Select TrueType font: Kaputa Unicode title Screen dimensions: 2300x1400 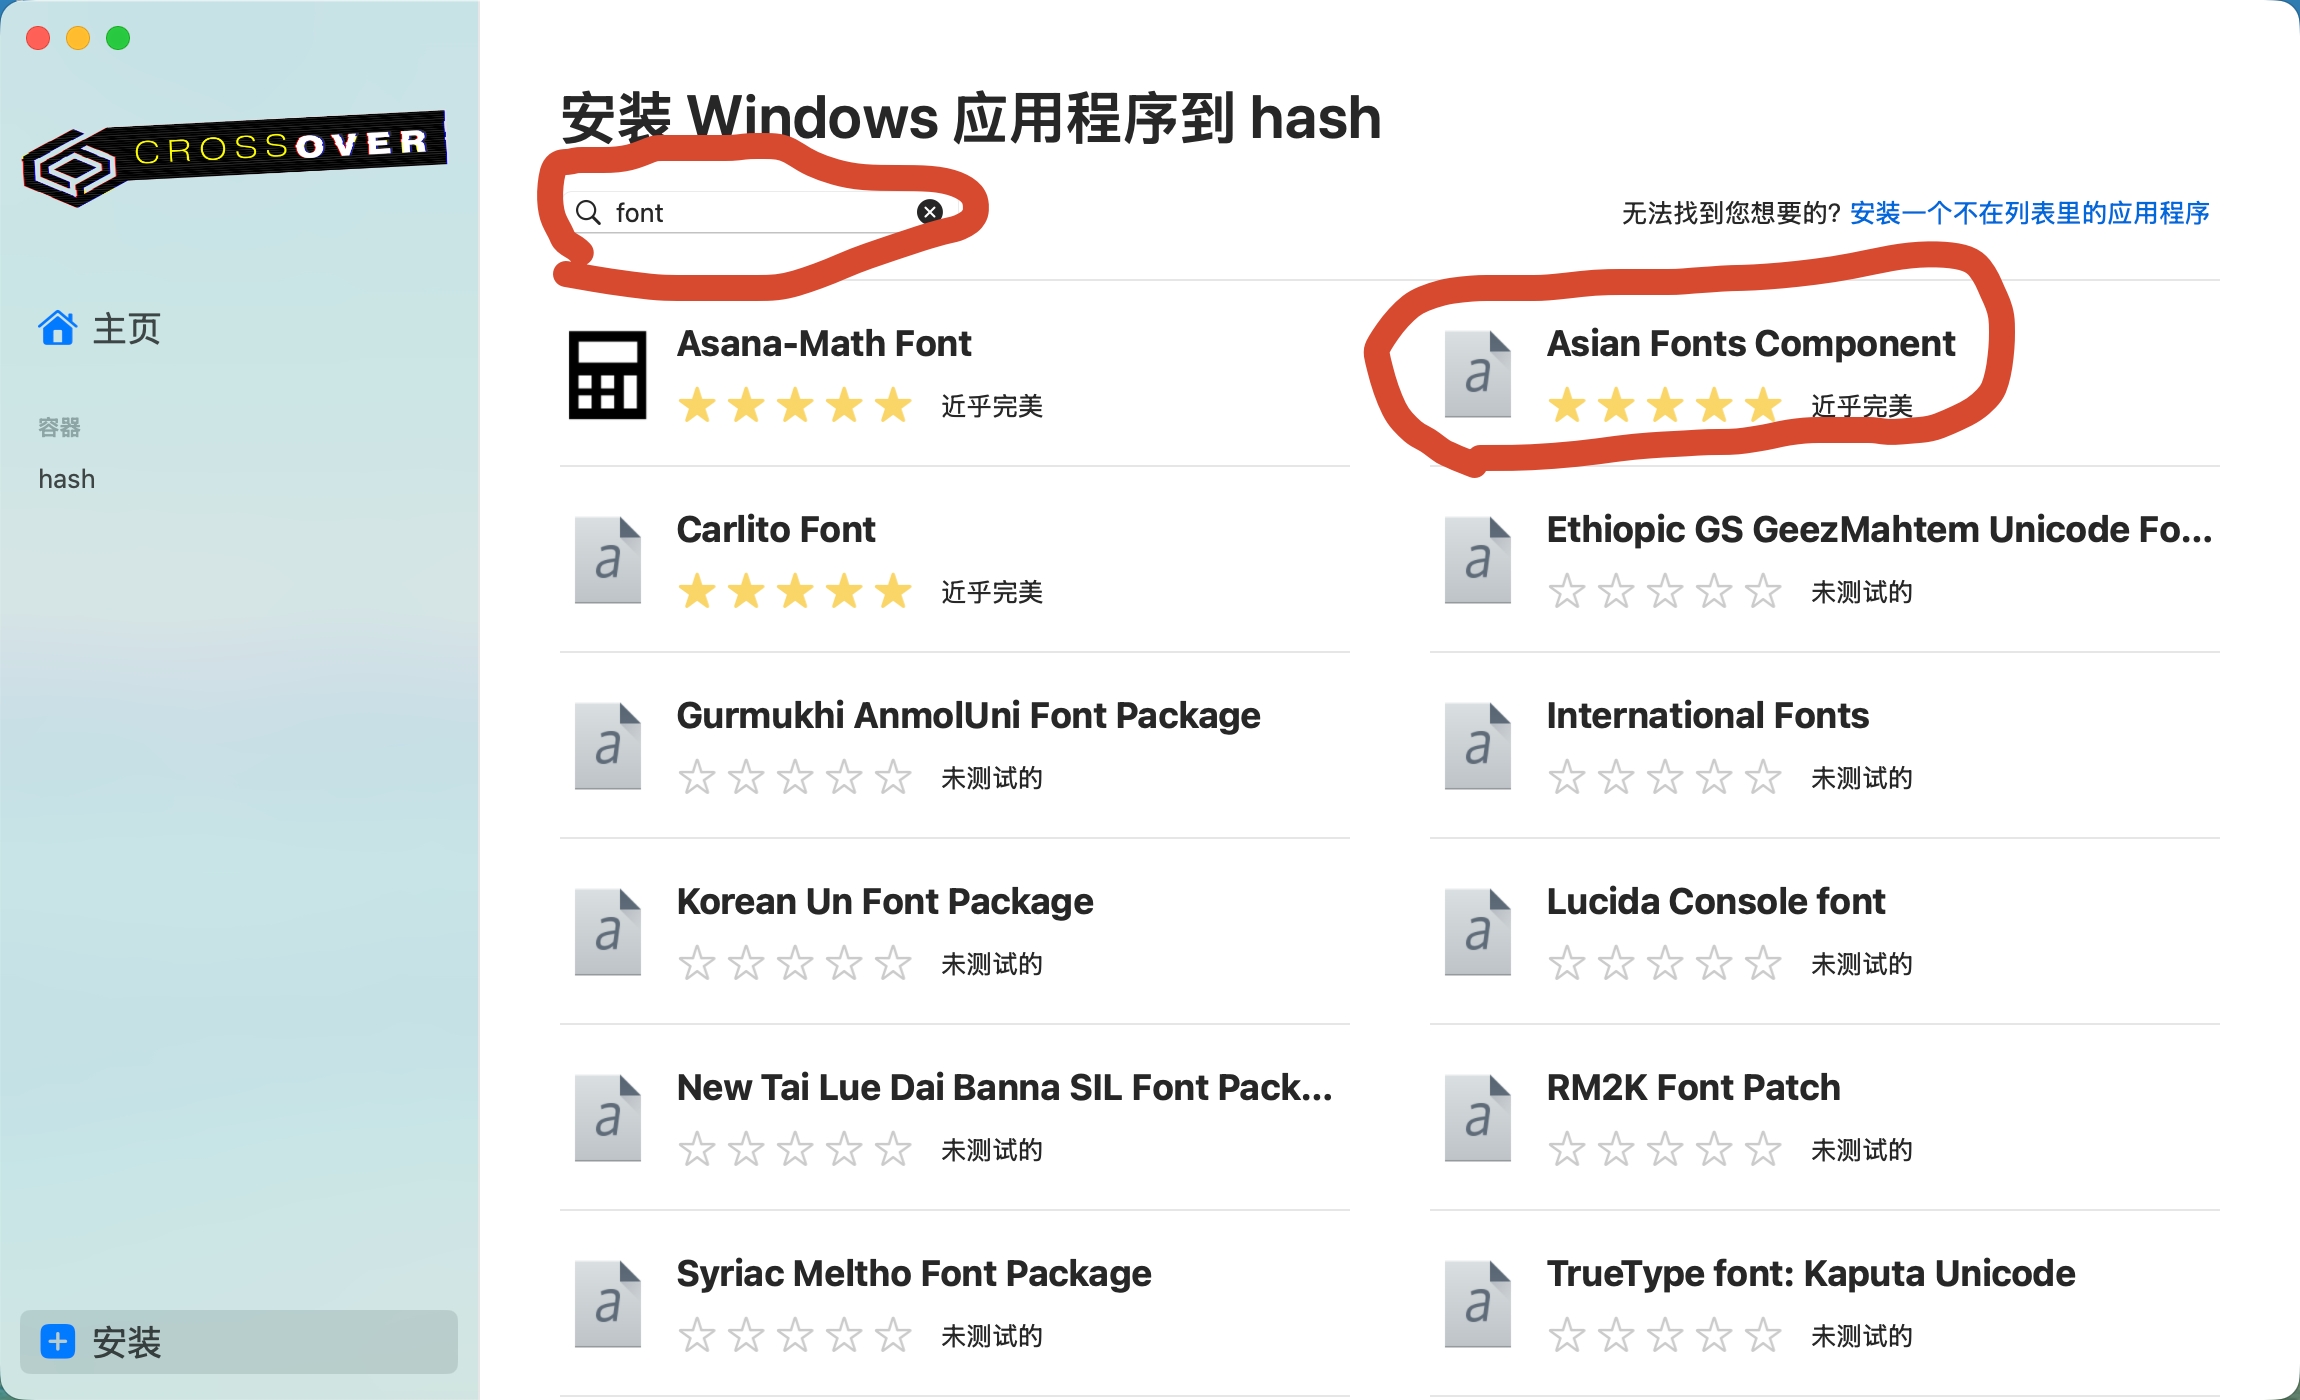[x=1811, y=1273]
